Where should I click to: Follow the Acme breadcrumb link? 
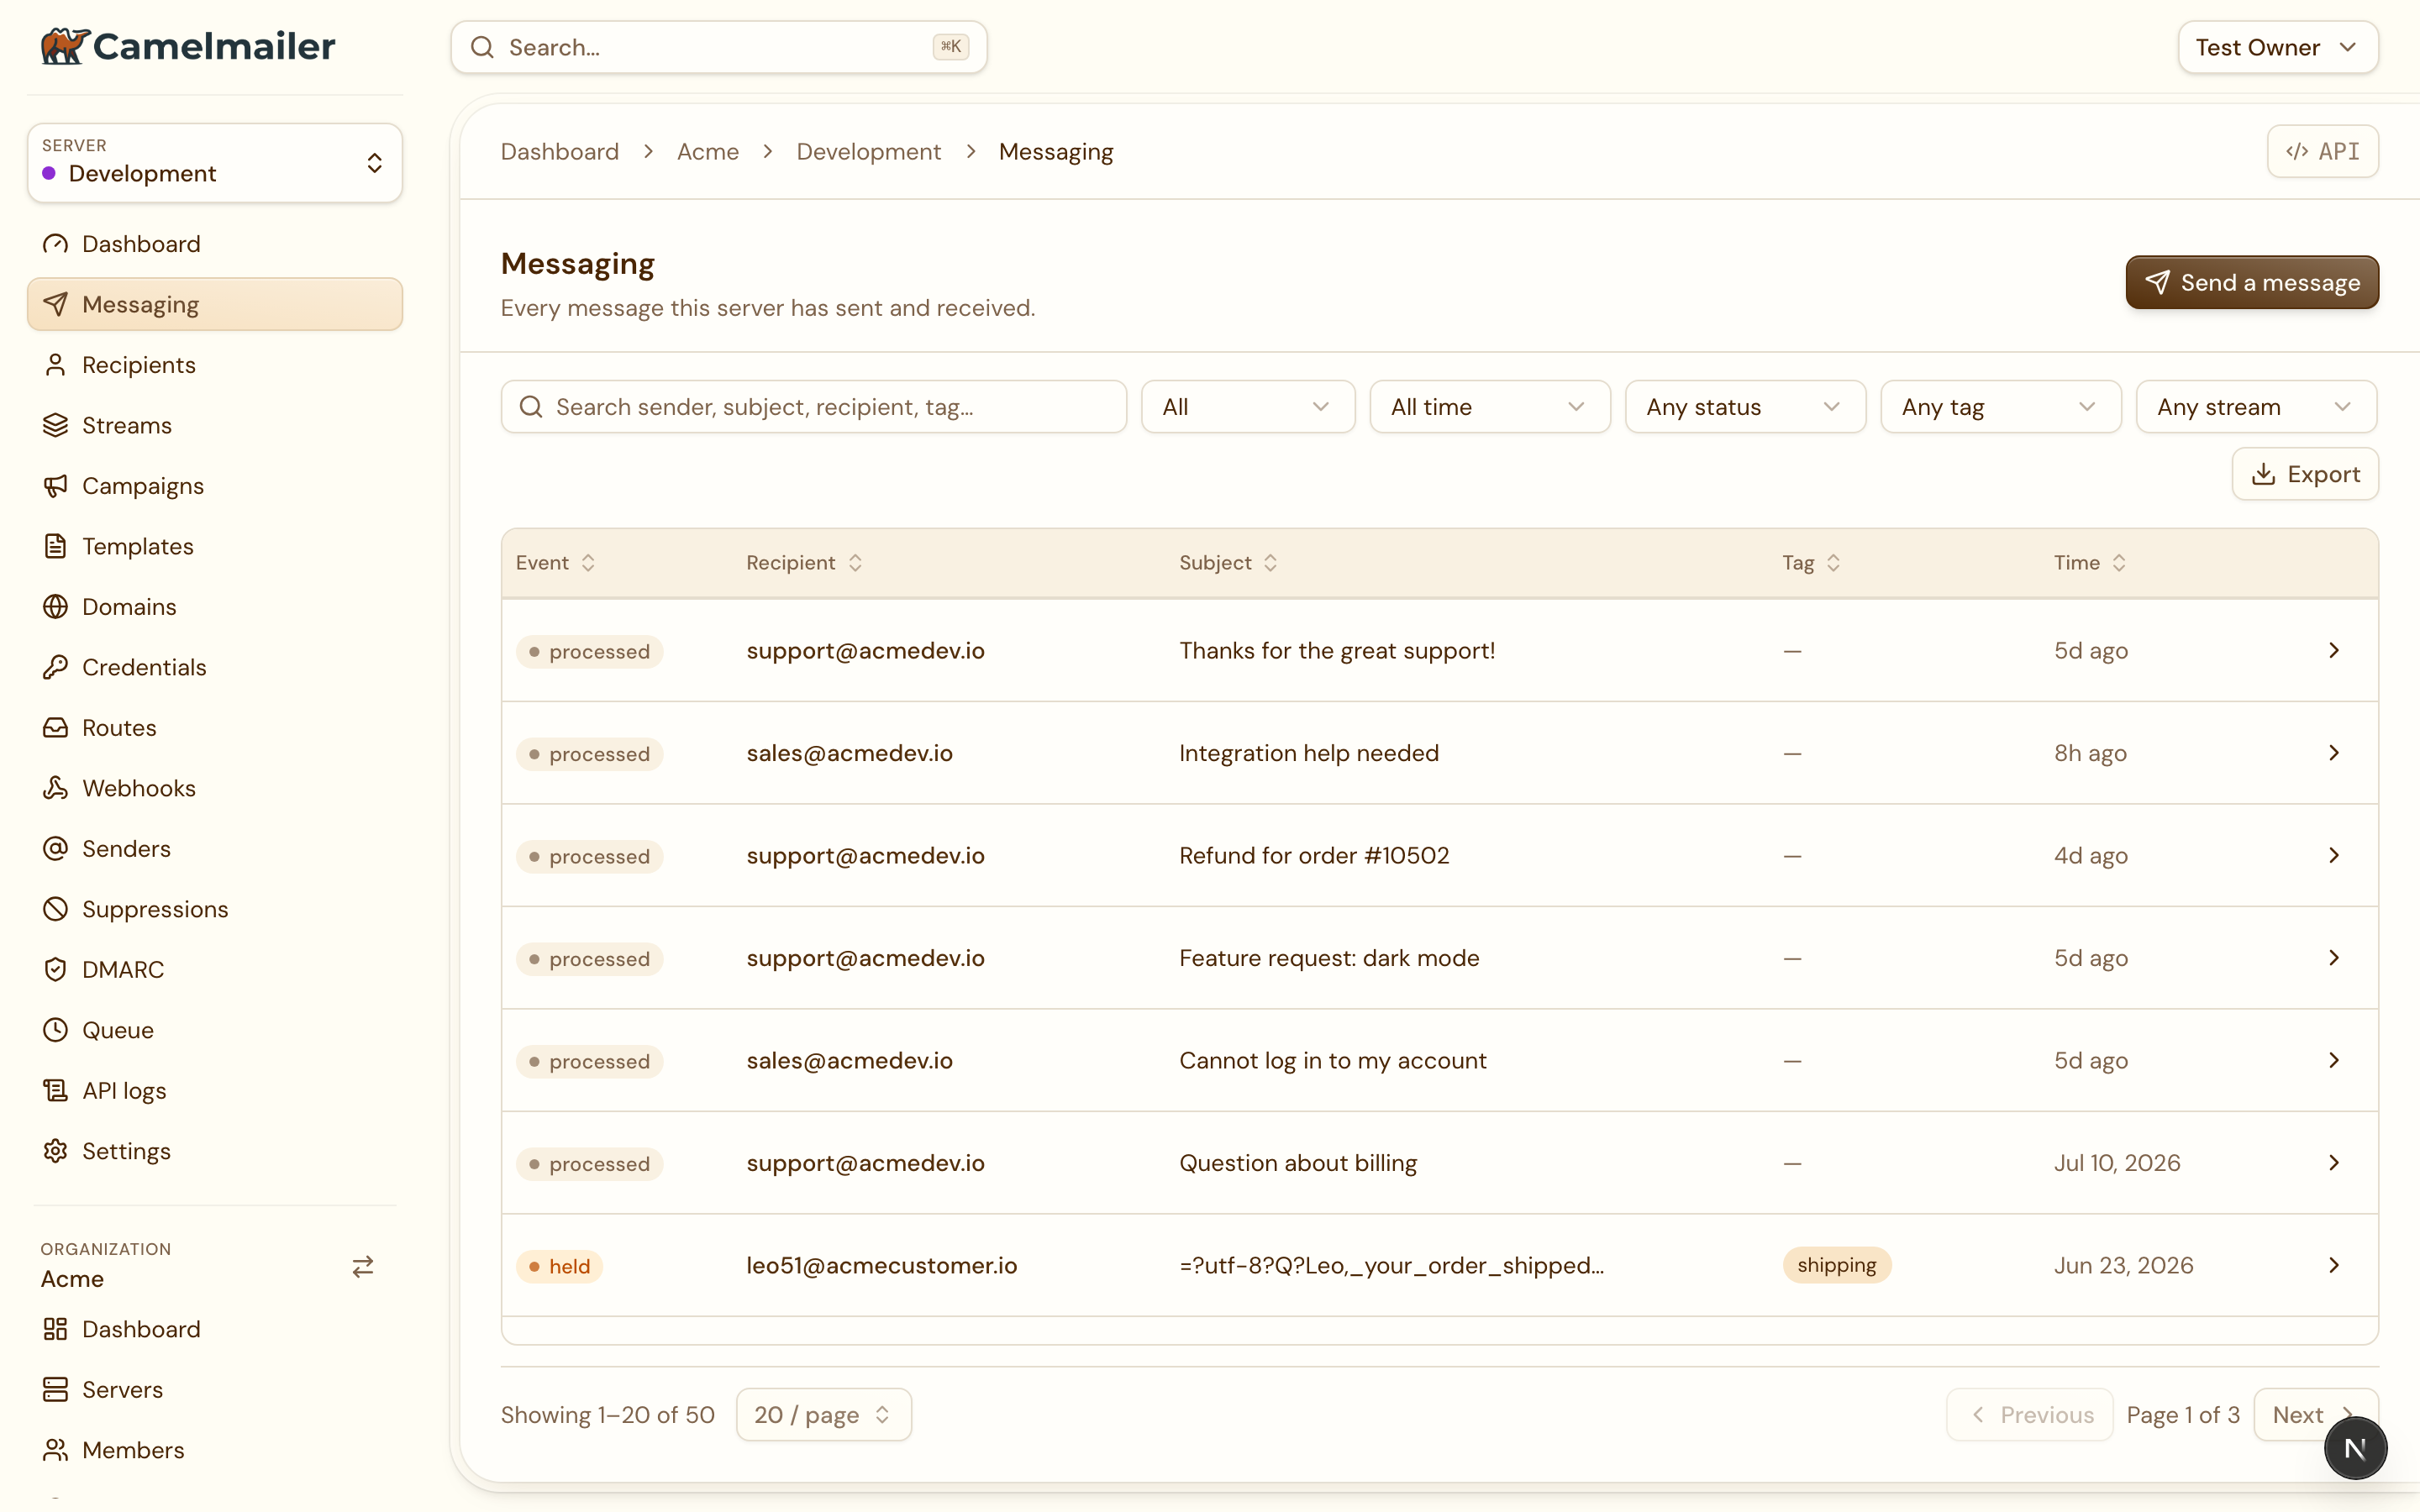(708, 151)
